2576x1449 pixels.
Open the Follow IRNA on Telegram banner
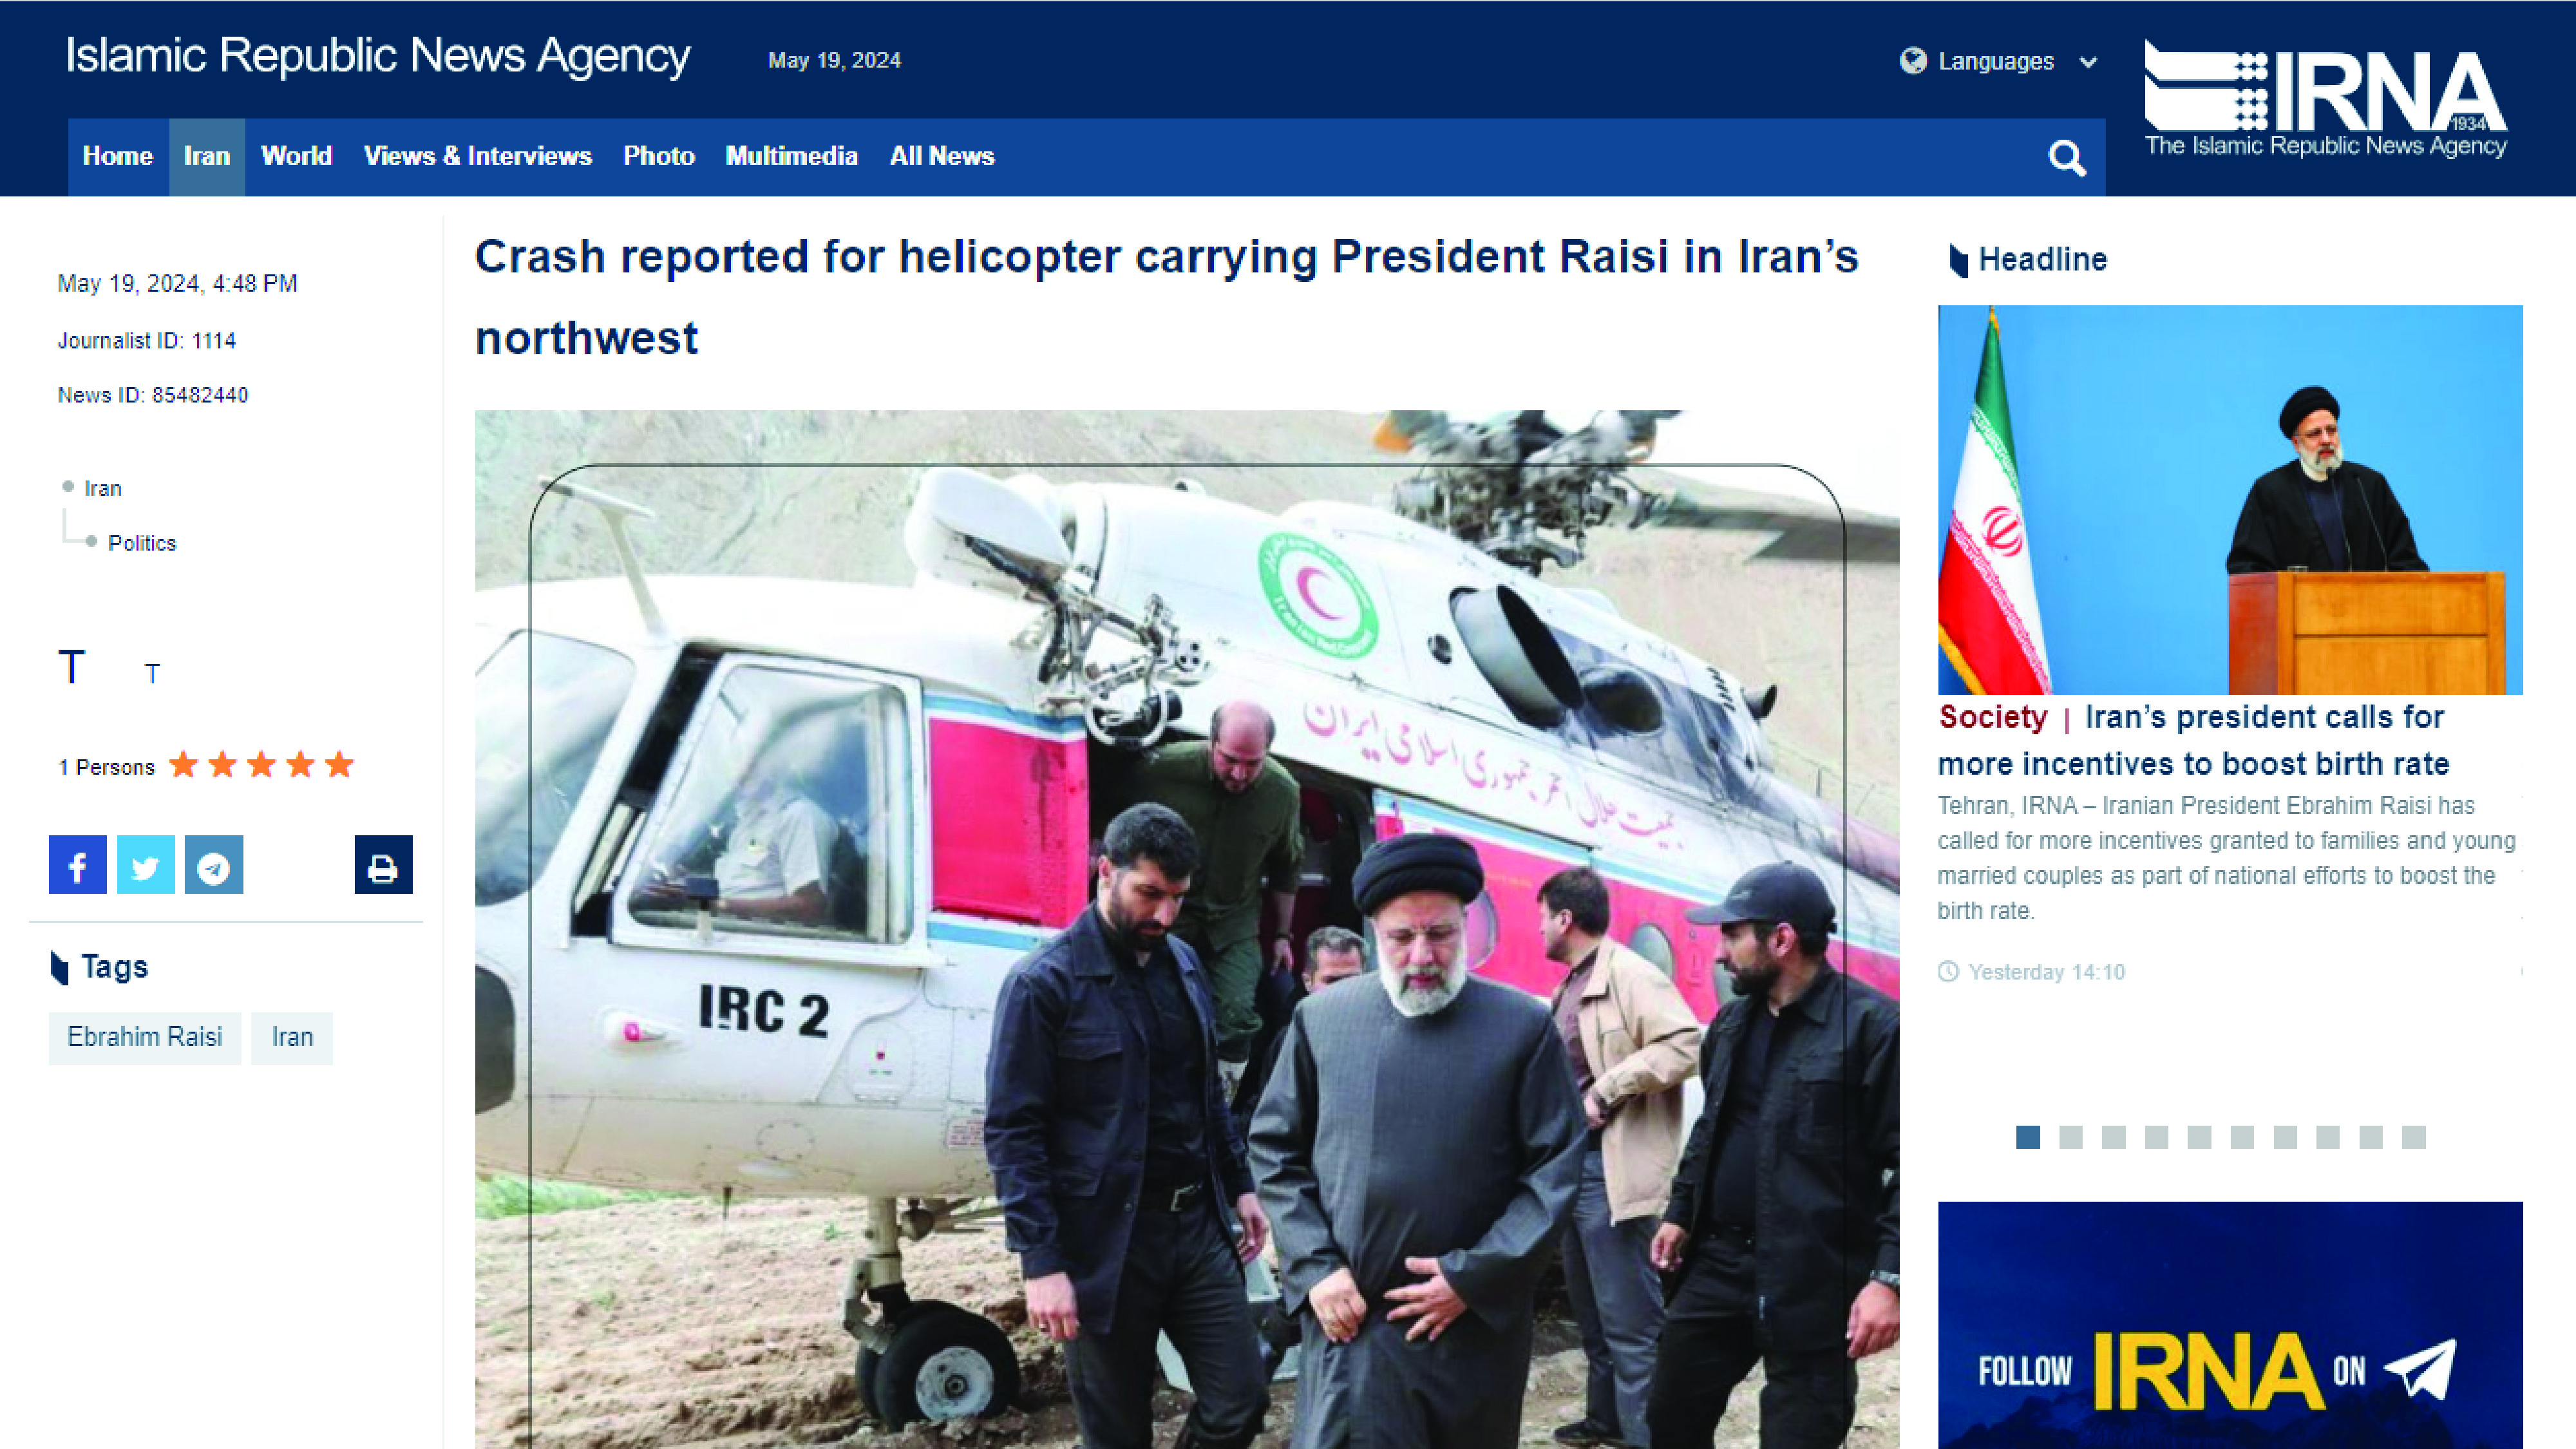[x=2230, y=1325]
